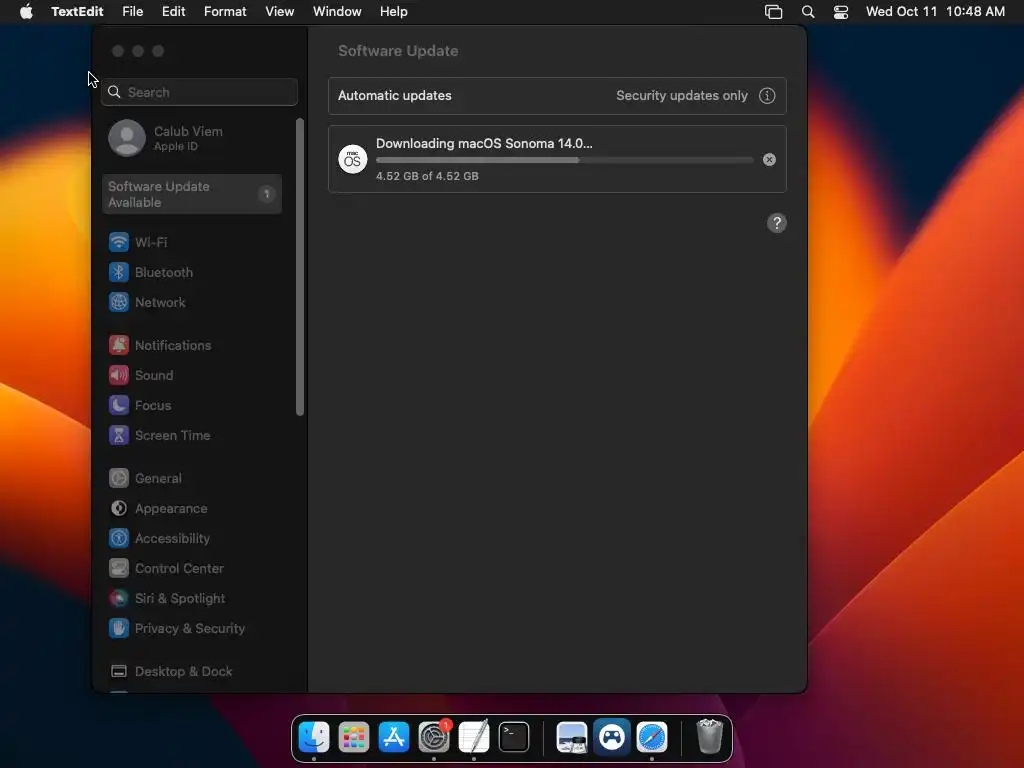
Task: Open Terminal from the Dock
Action: (x=514, y=737)
